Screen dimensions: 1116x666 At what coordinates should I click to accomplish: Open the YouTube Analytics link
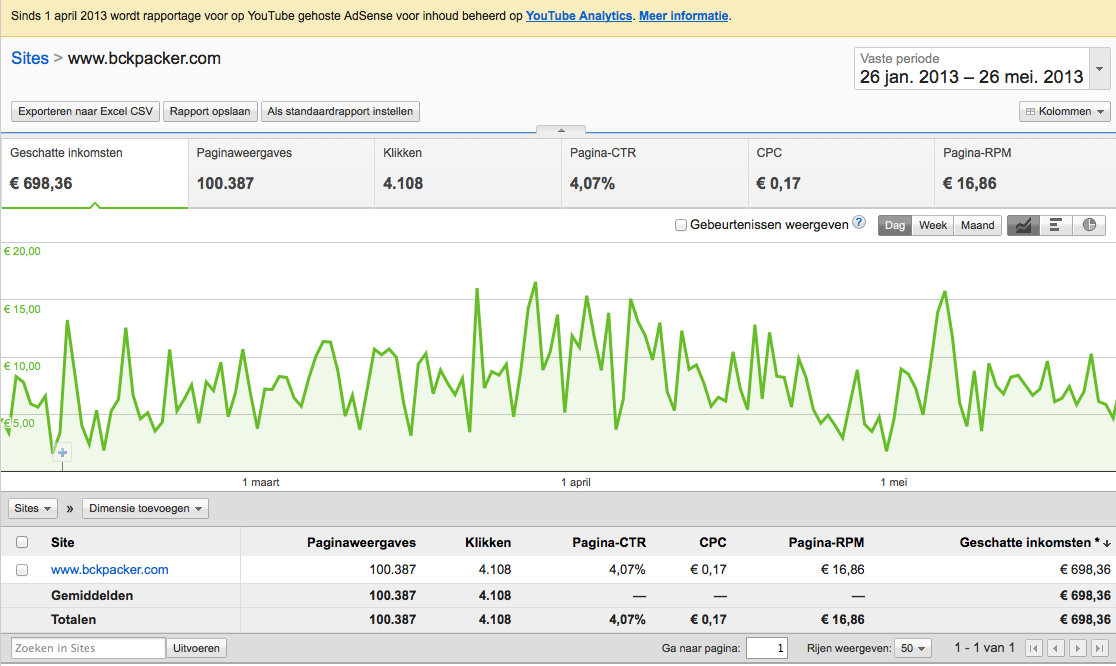pos(579,16)
